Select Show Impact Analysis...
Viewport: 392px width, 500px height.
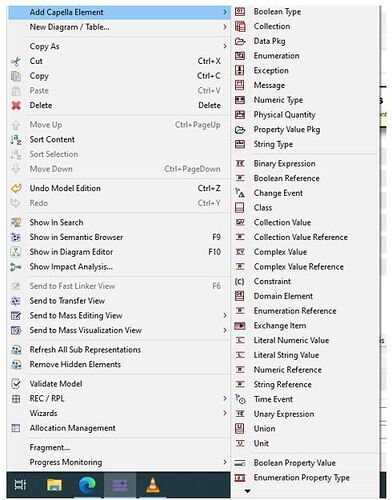click(x=118, y=267)
